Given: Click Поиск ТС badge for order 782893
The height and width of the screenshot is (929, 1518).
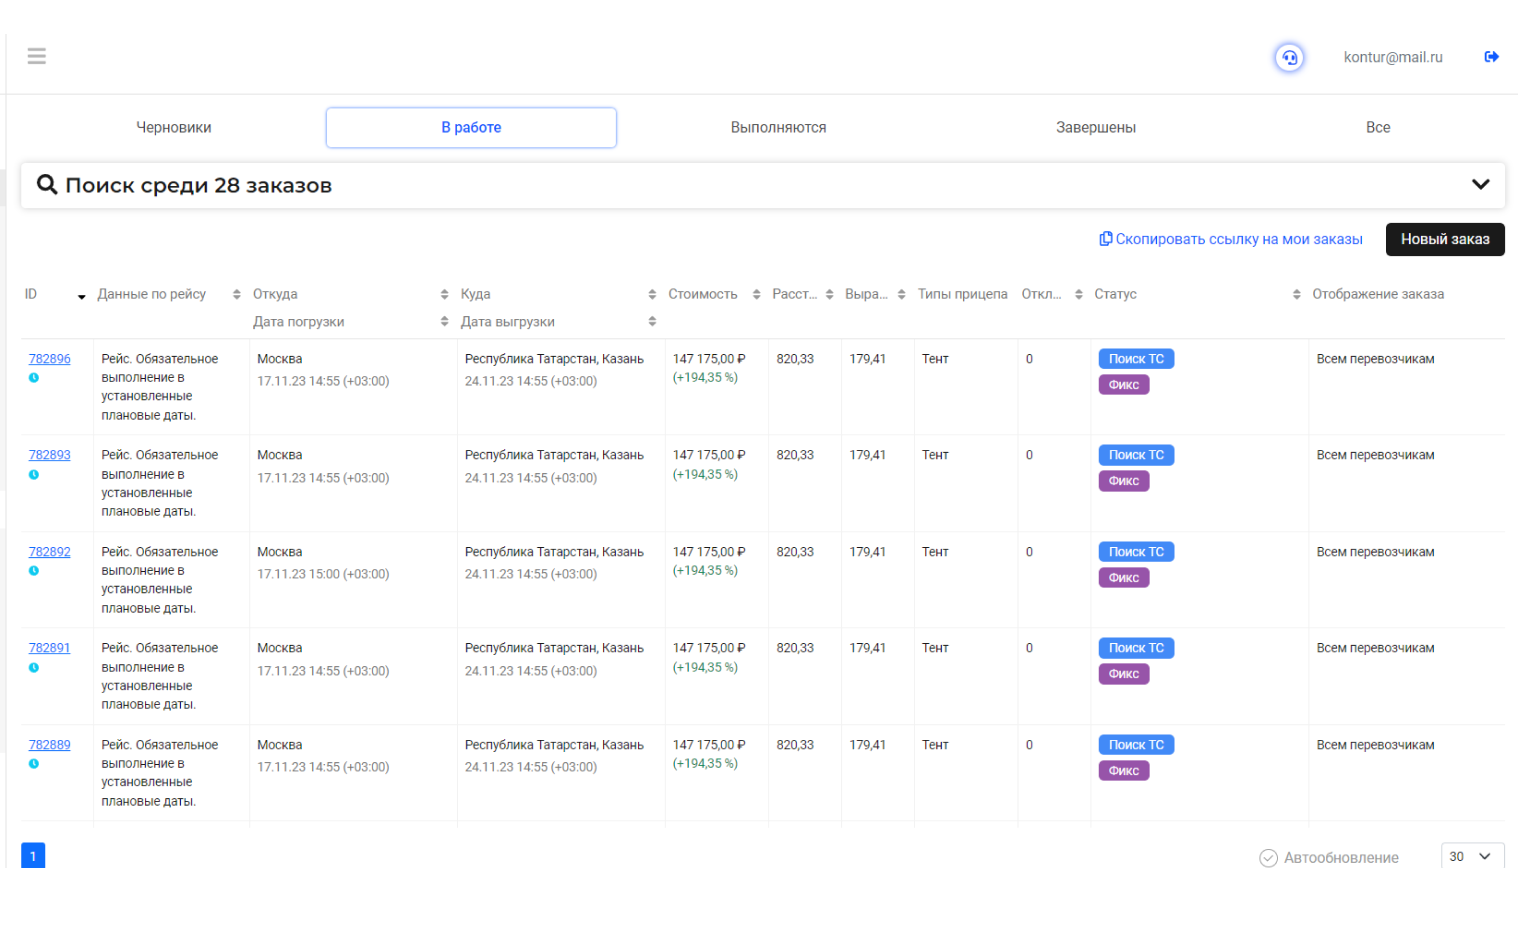Looking at the screenshot, I should click(1136, 455).
